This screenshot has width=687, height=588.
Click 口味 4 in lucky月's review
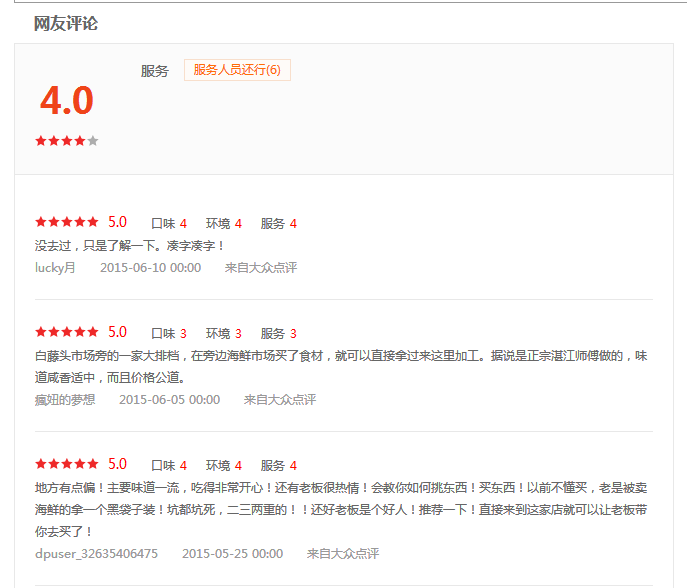pos(169,223)
